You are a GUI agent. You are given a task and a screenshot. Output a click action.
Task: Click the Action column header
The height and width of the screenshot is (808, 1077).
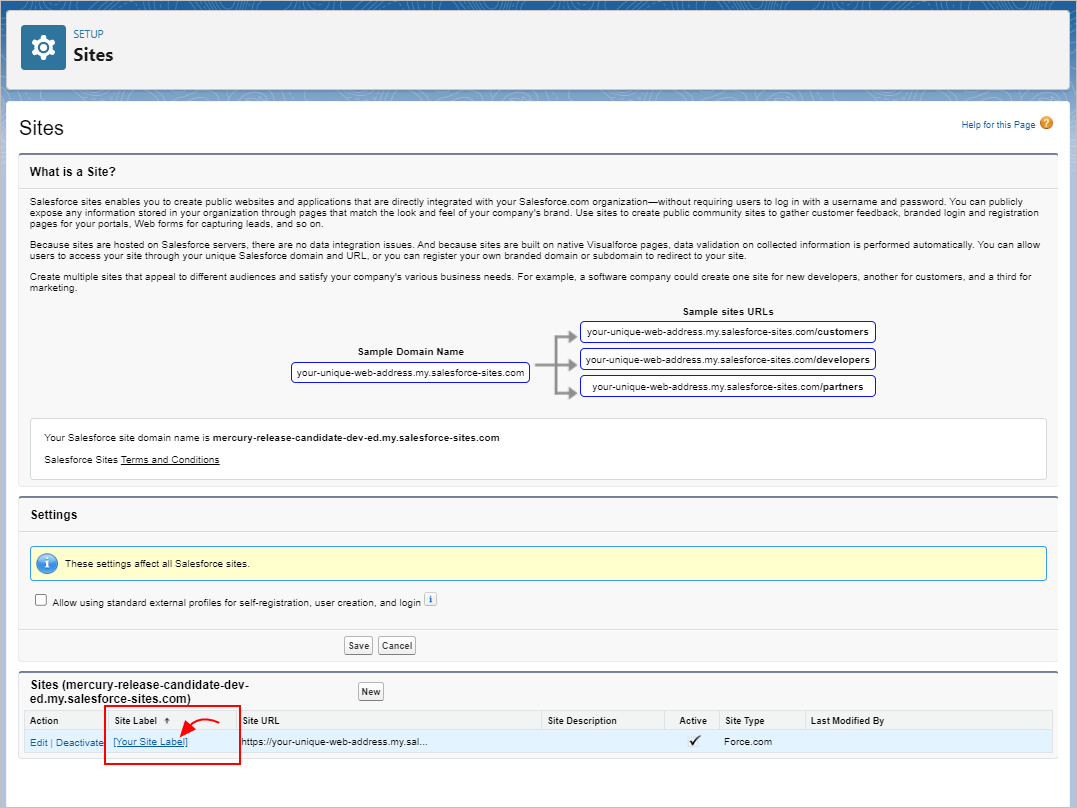coord(44,721)
